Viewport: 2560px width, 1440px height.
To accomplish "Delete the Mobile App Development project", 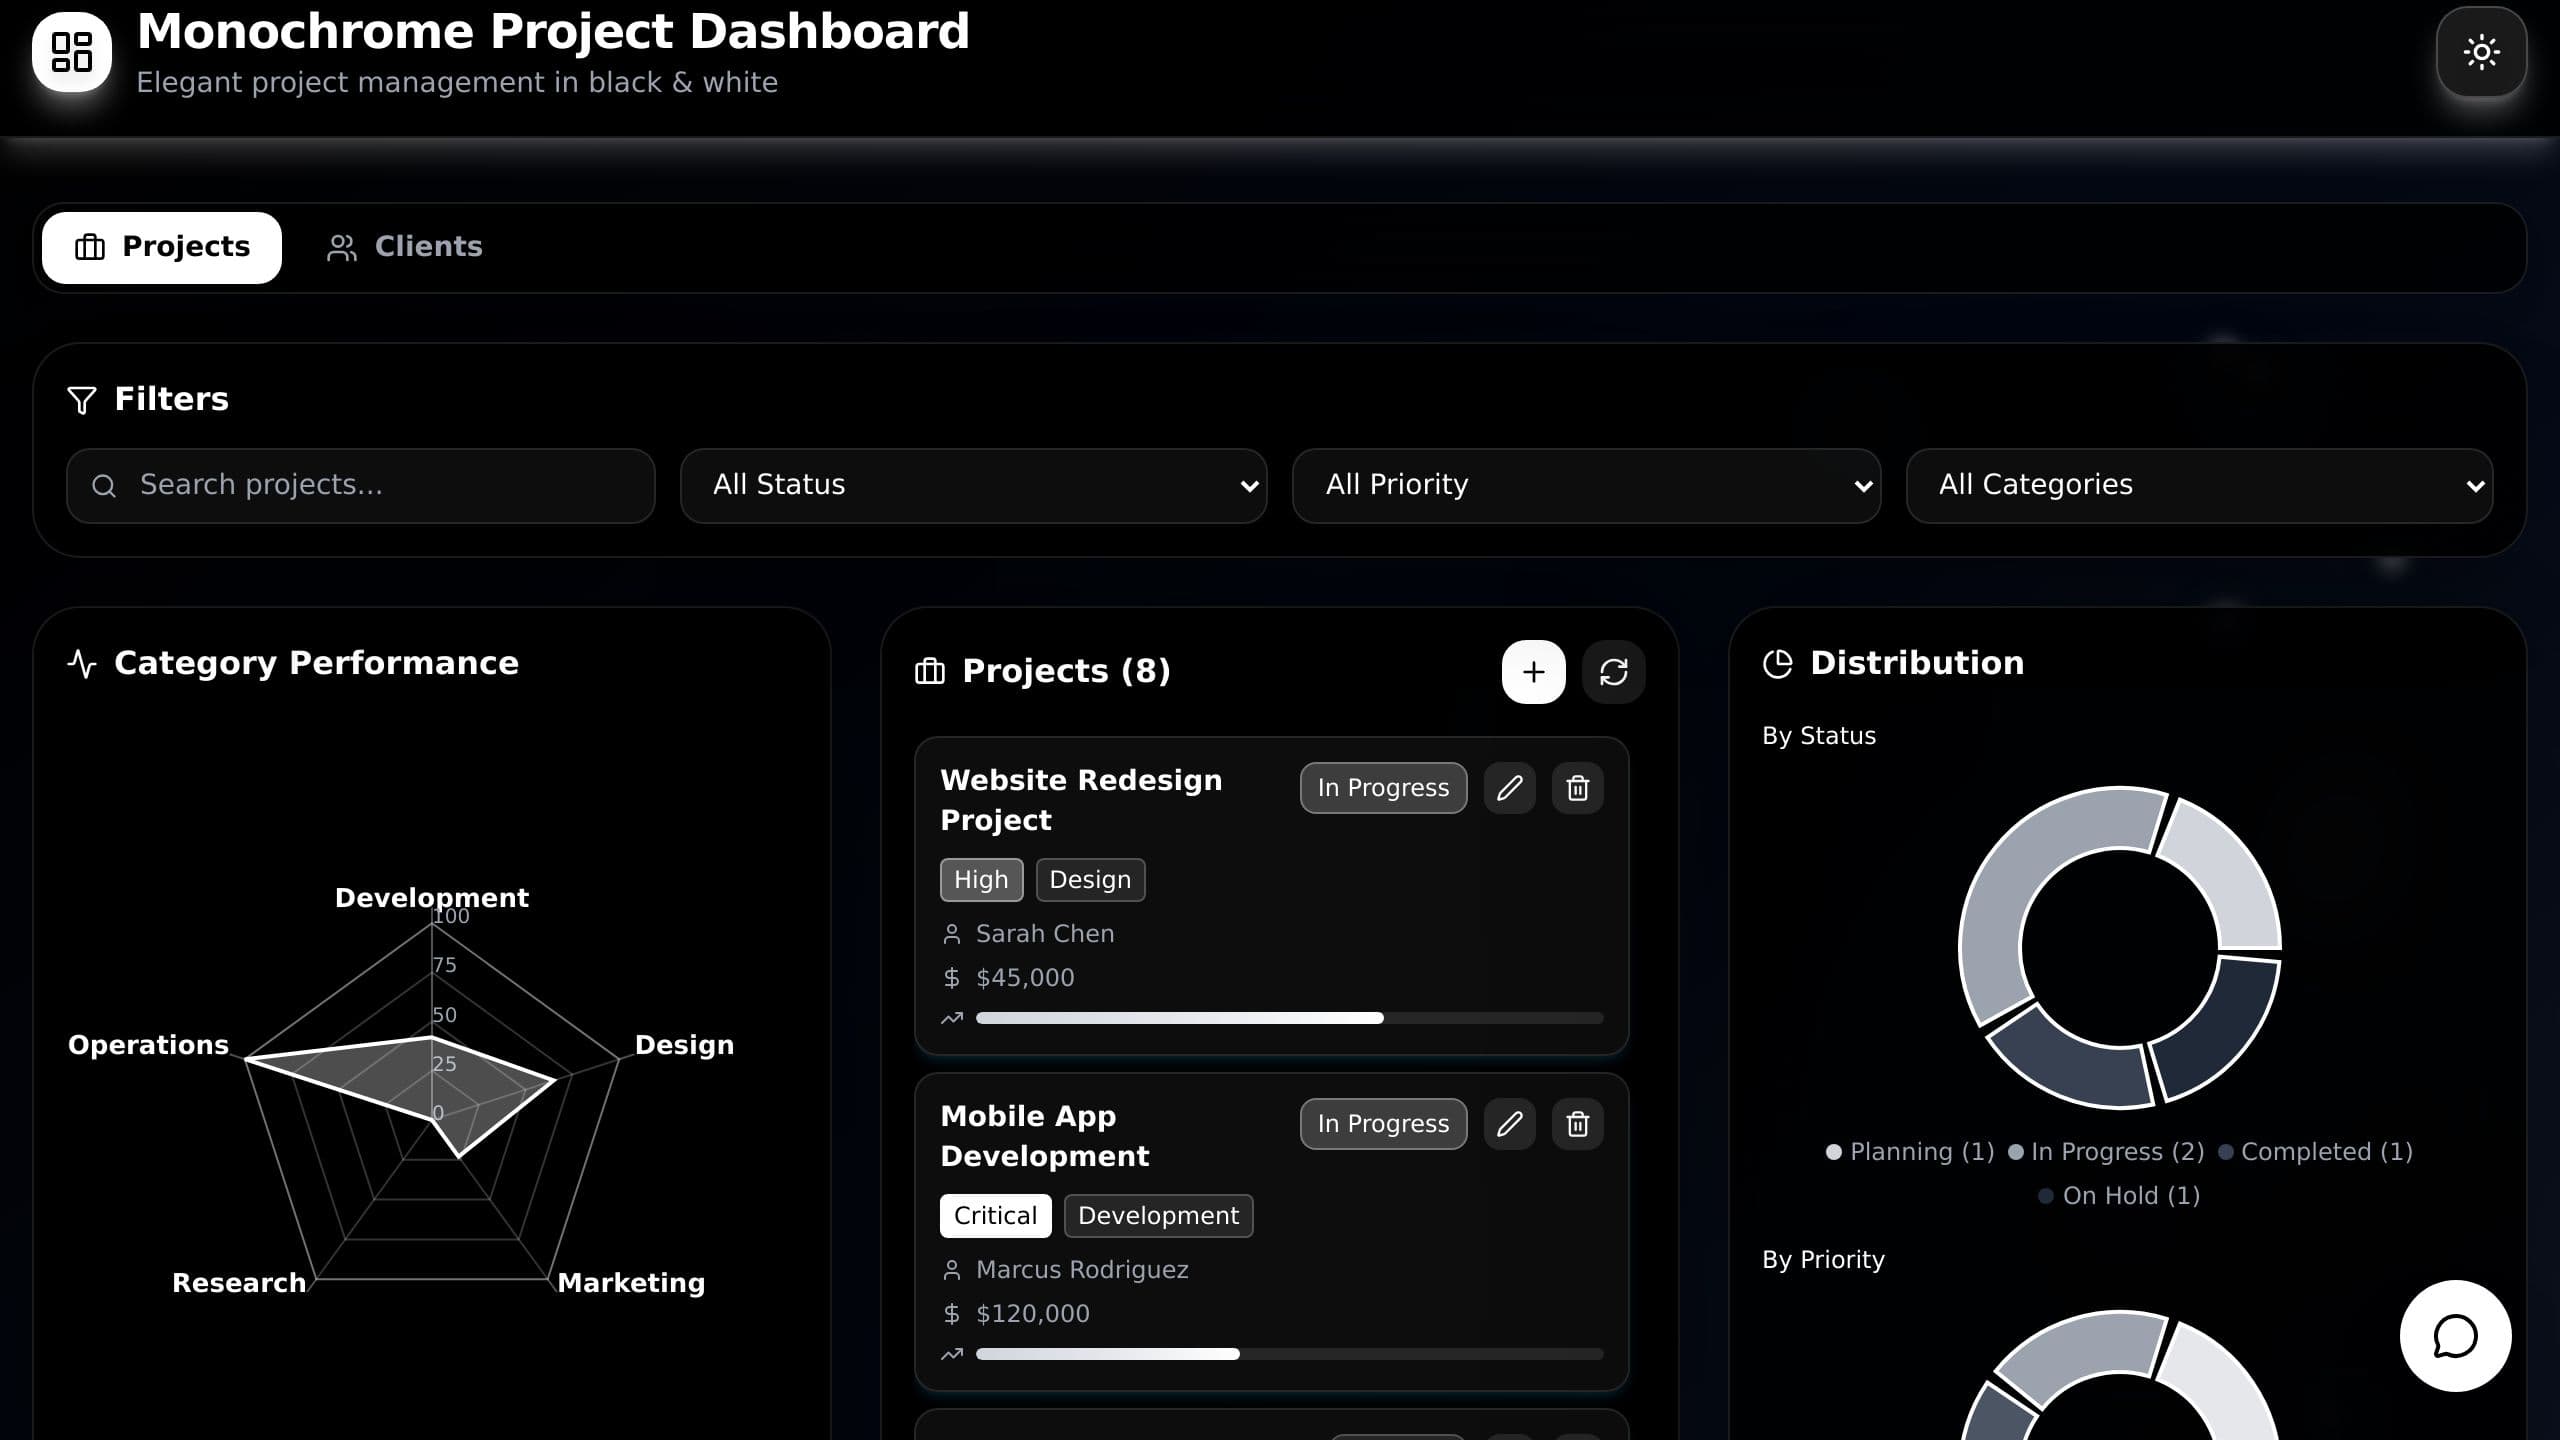I will 1578,1124.
